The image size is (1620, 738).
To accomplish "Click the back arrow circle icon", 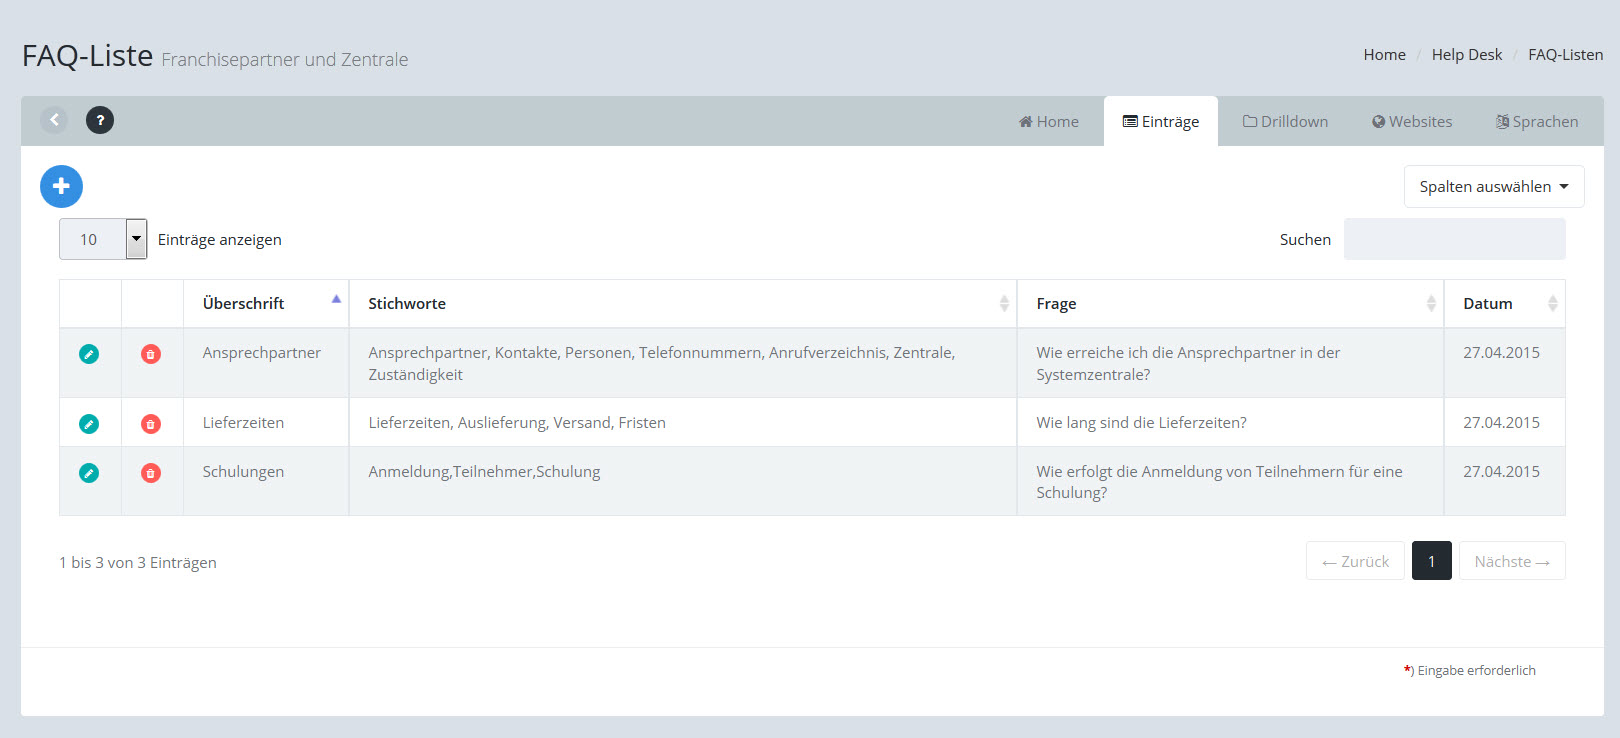I will pyautogui.click(x=54, y=120).
